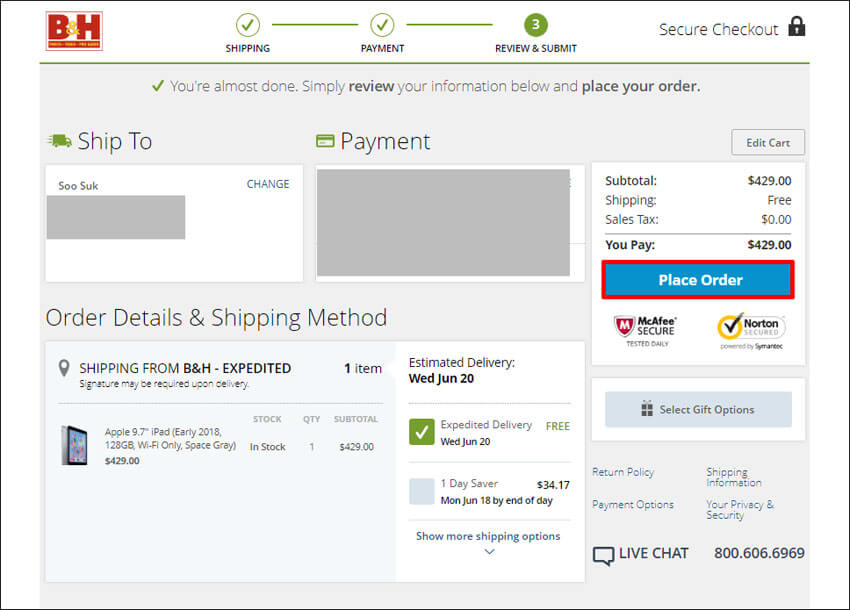Click the Mon Jun 18 by end of day text

[x=496, y=500]
